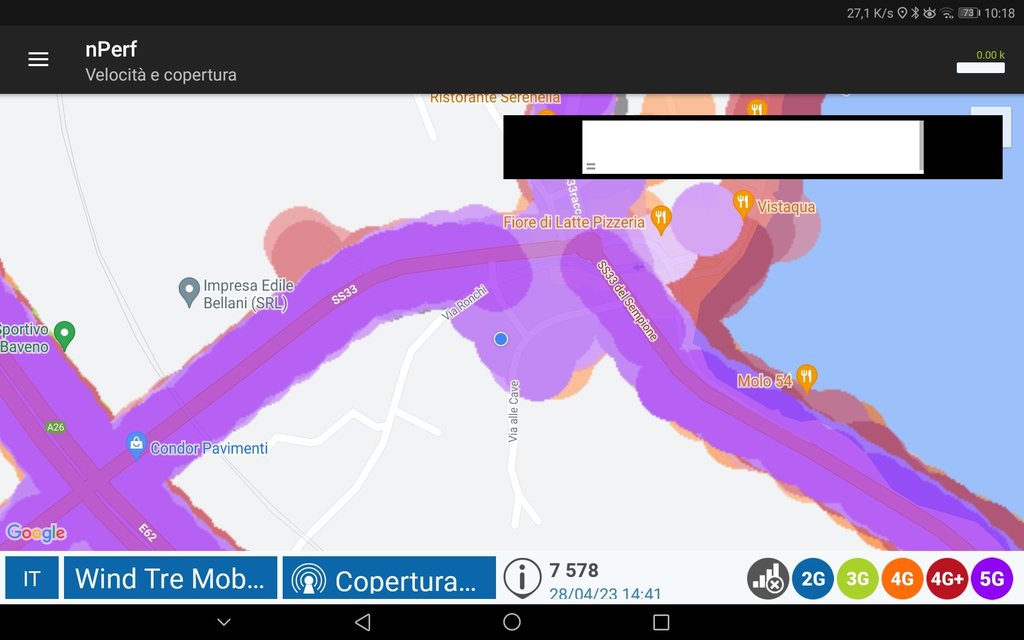
Task: Tap the Fiore di Latte Pizzeria marker
Action: pos(661,219)
